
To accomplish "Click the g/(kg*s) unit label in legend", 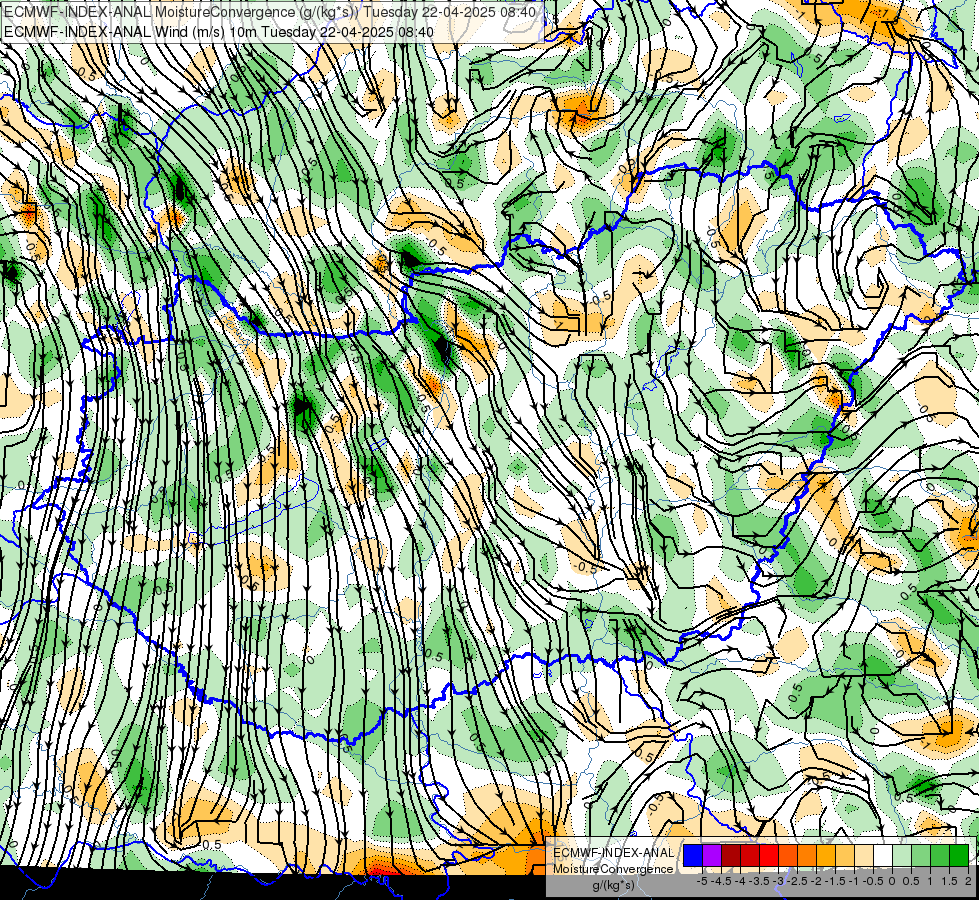I will [x=613, y=886].
